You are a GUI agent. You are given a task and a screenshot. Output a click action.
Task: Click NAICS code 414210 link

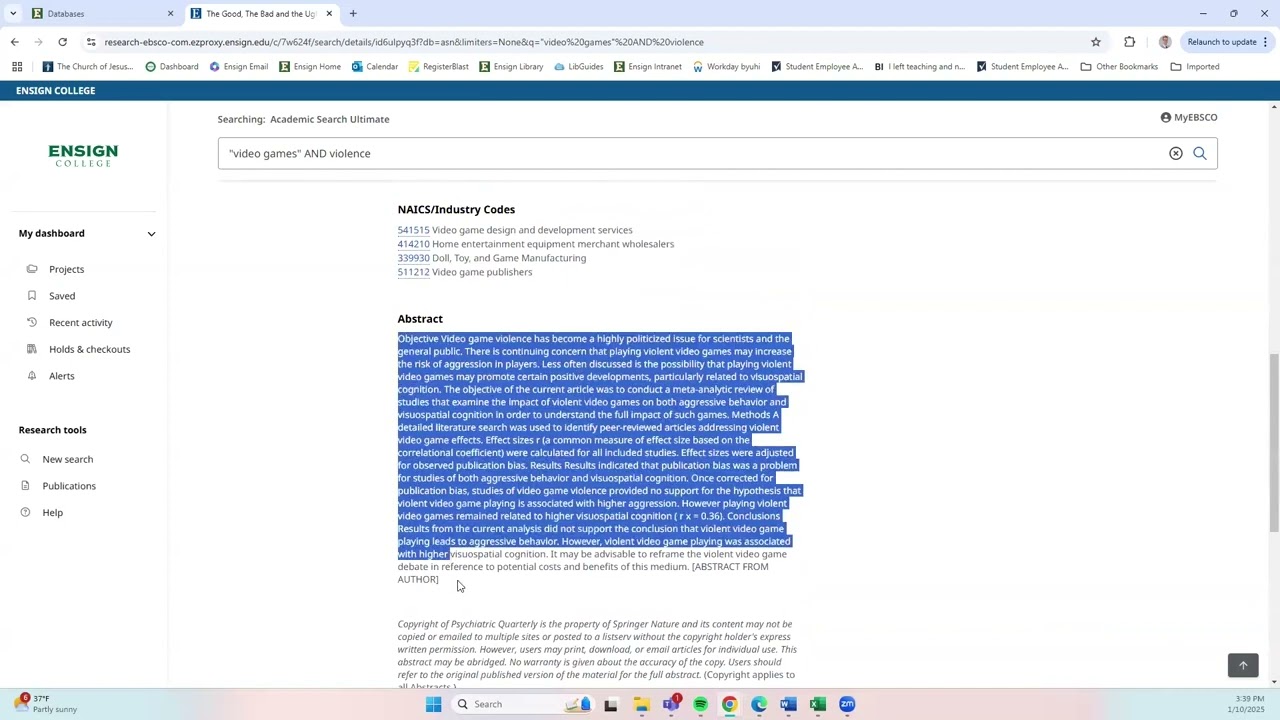pos(413,244)
